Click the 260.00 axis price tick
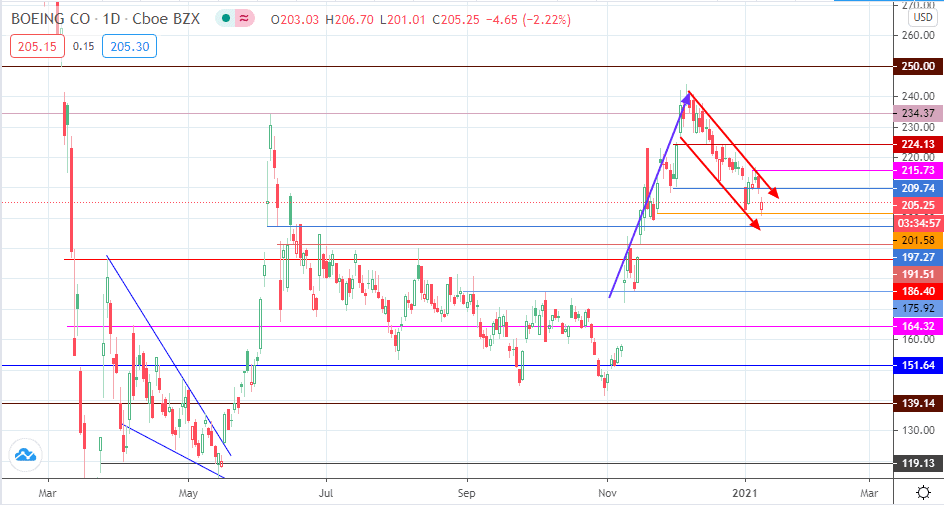The width and height of the screenshot is (944, 505). 918,35
